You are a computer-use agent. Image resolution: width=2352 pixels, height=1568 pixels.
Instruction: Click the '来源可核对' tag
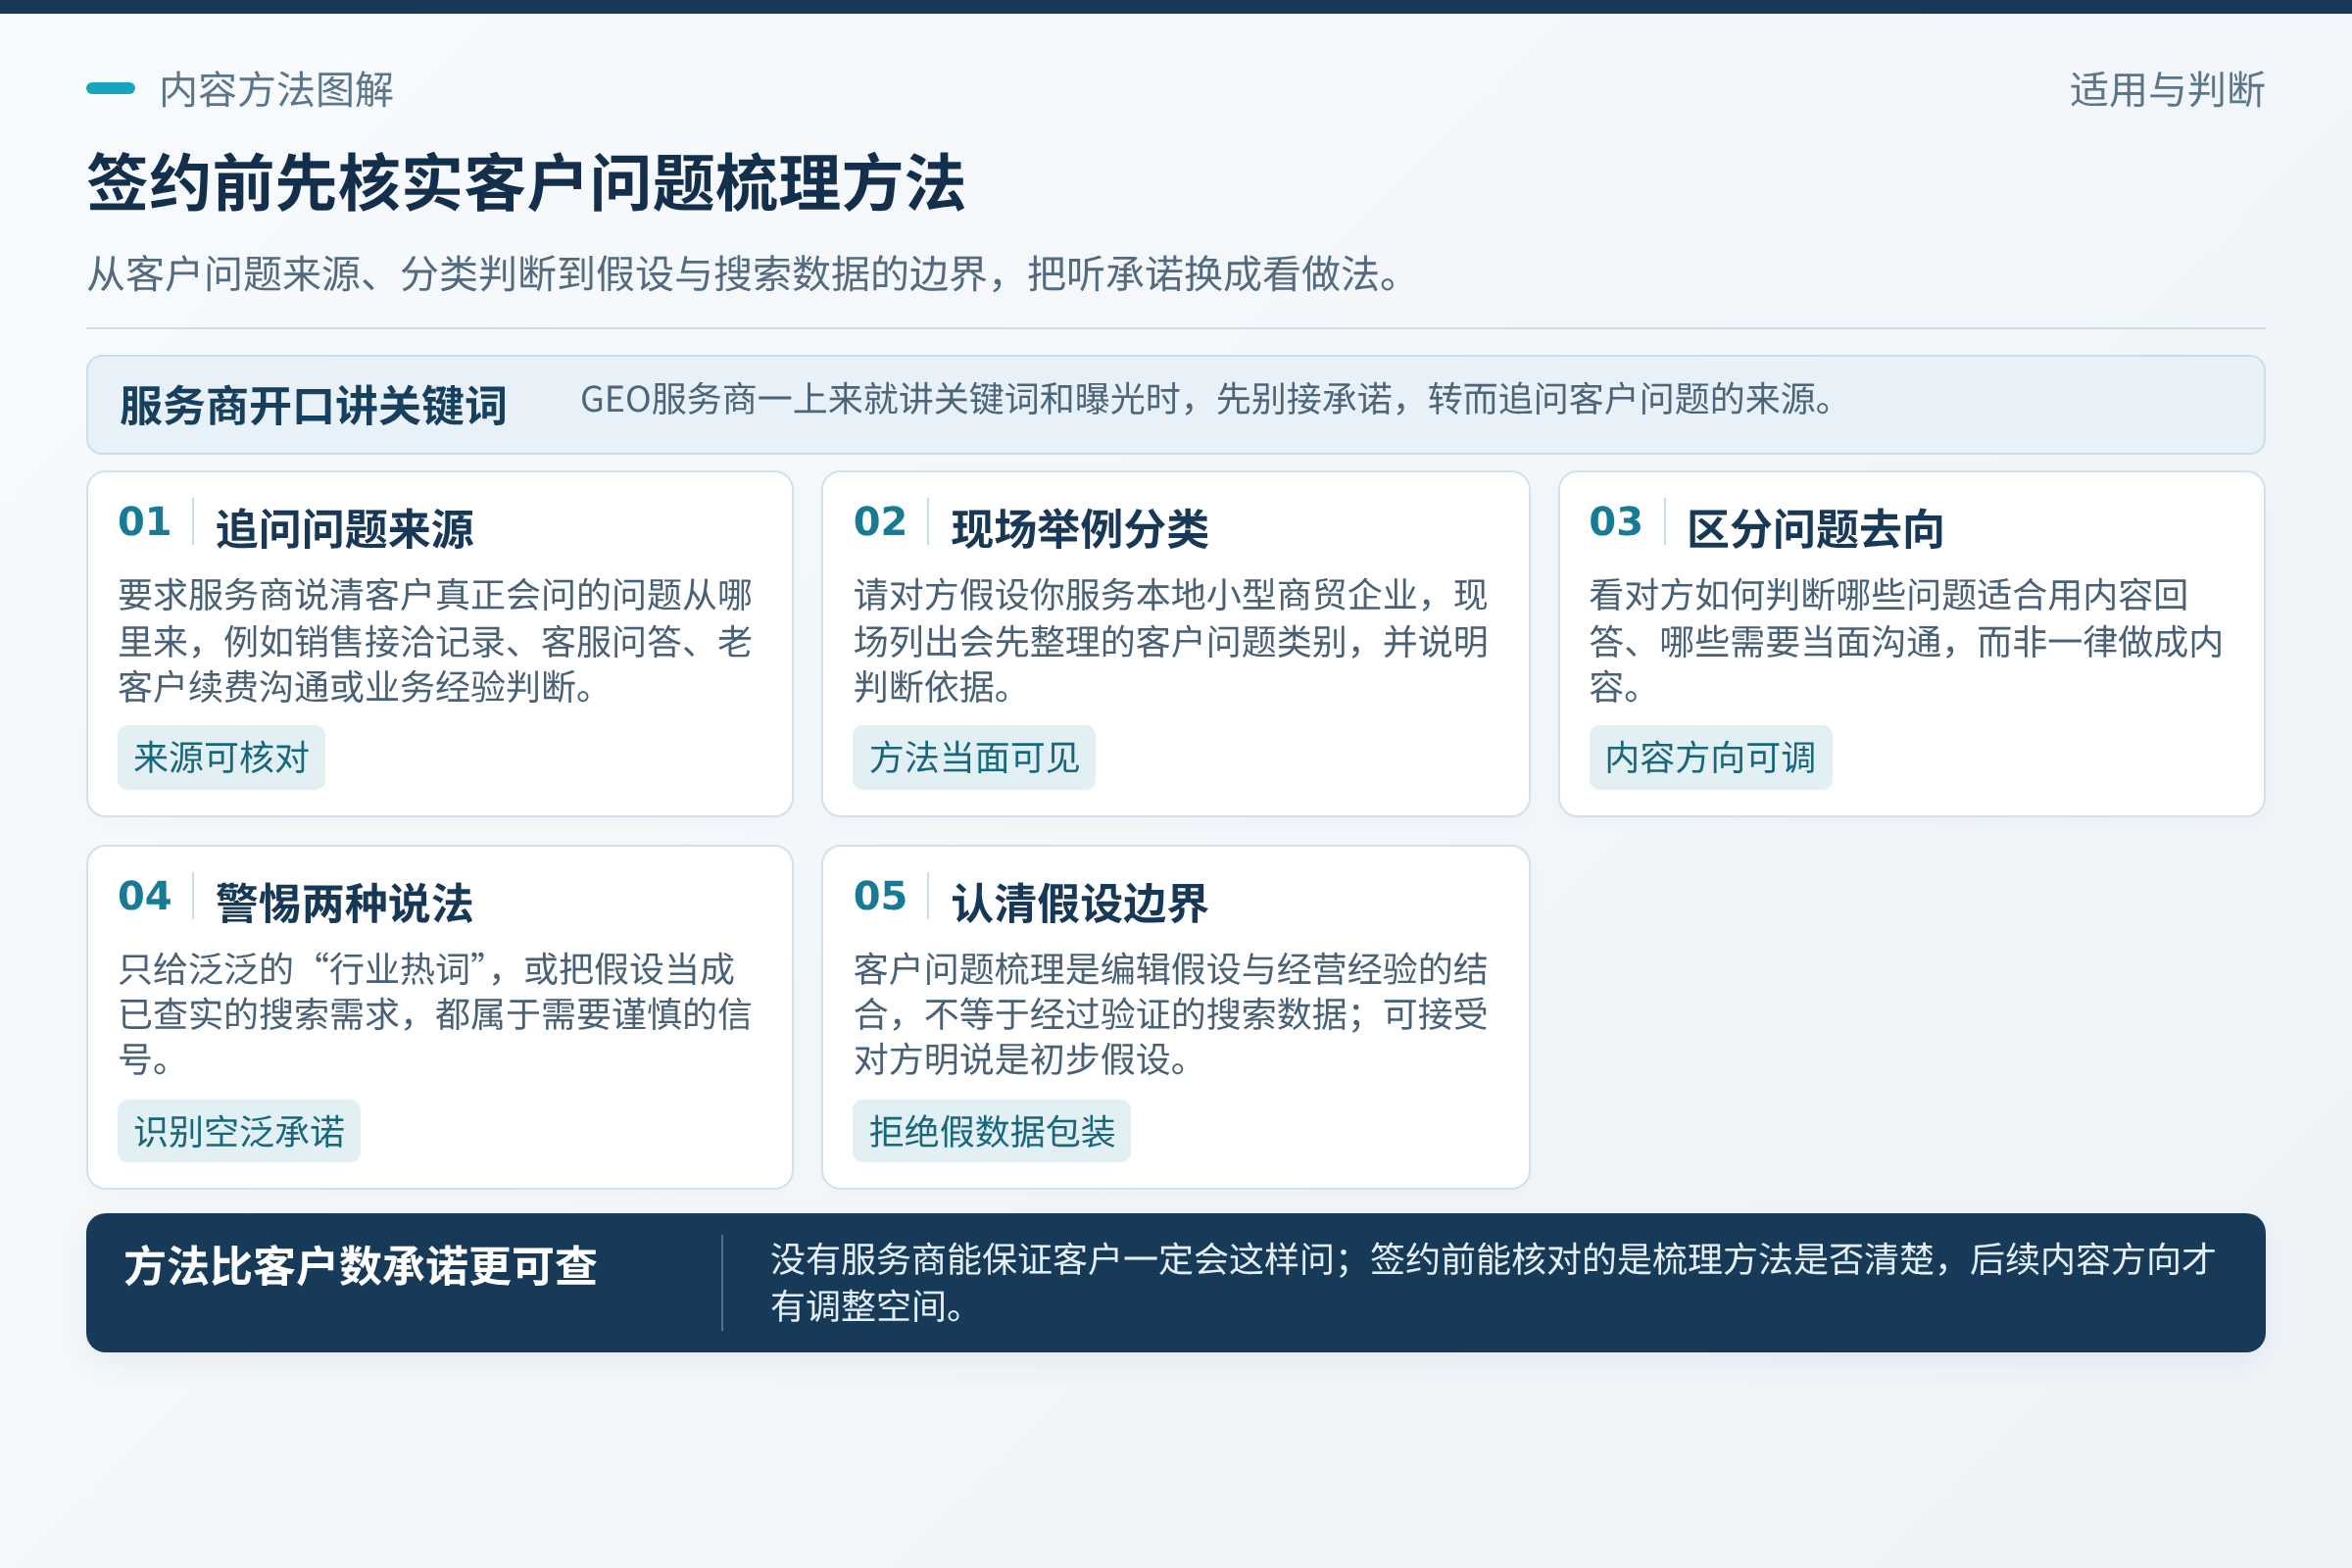pos(221,757)
